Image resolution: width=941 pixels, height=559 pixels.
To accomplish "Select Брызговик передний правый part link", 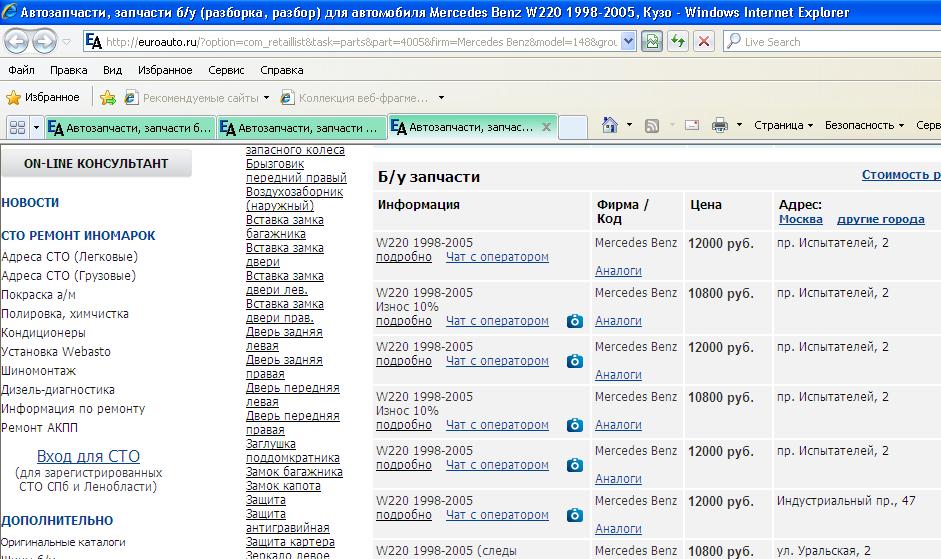I will (296, 171).
